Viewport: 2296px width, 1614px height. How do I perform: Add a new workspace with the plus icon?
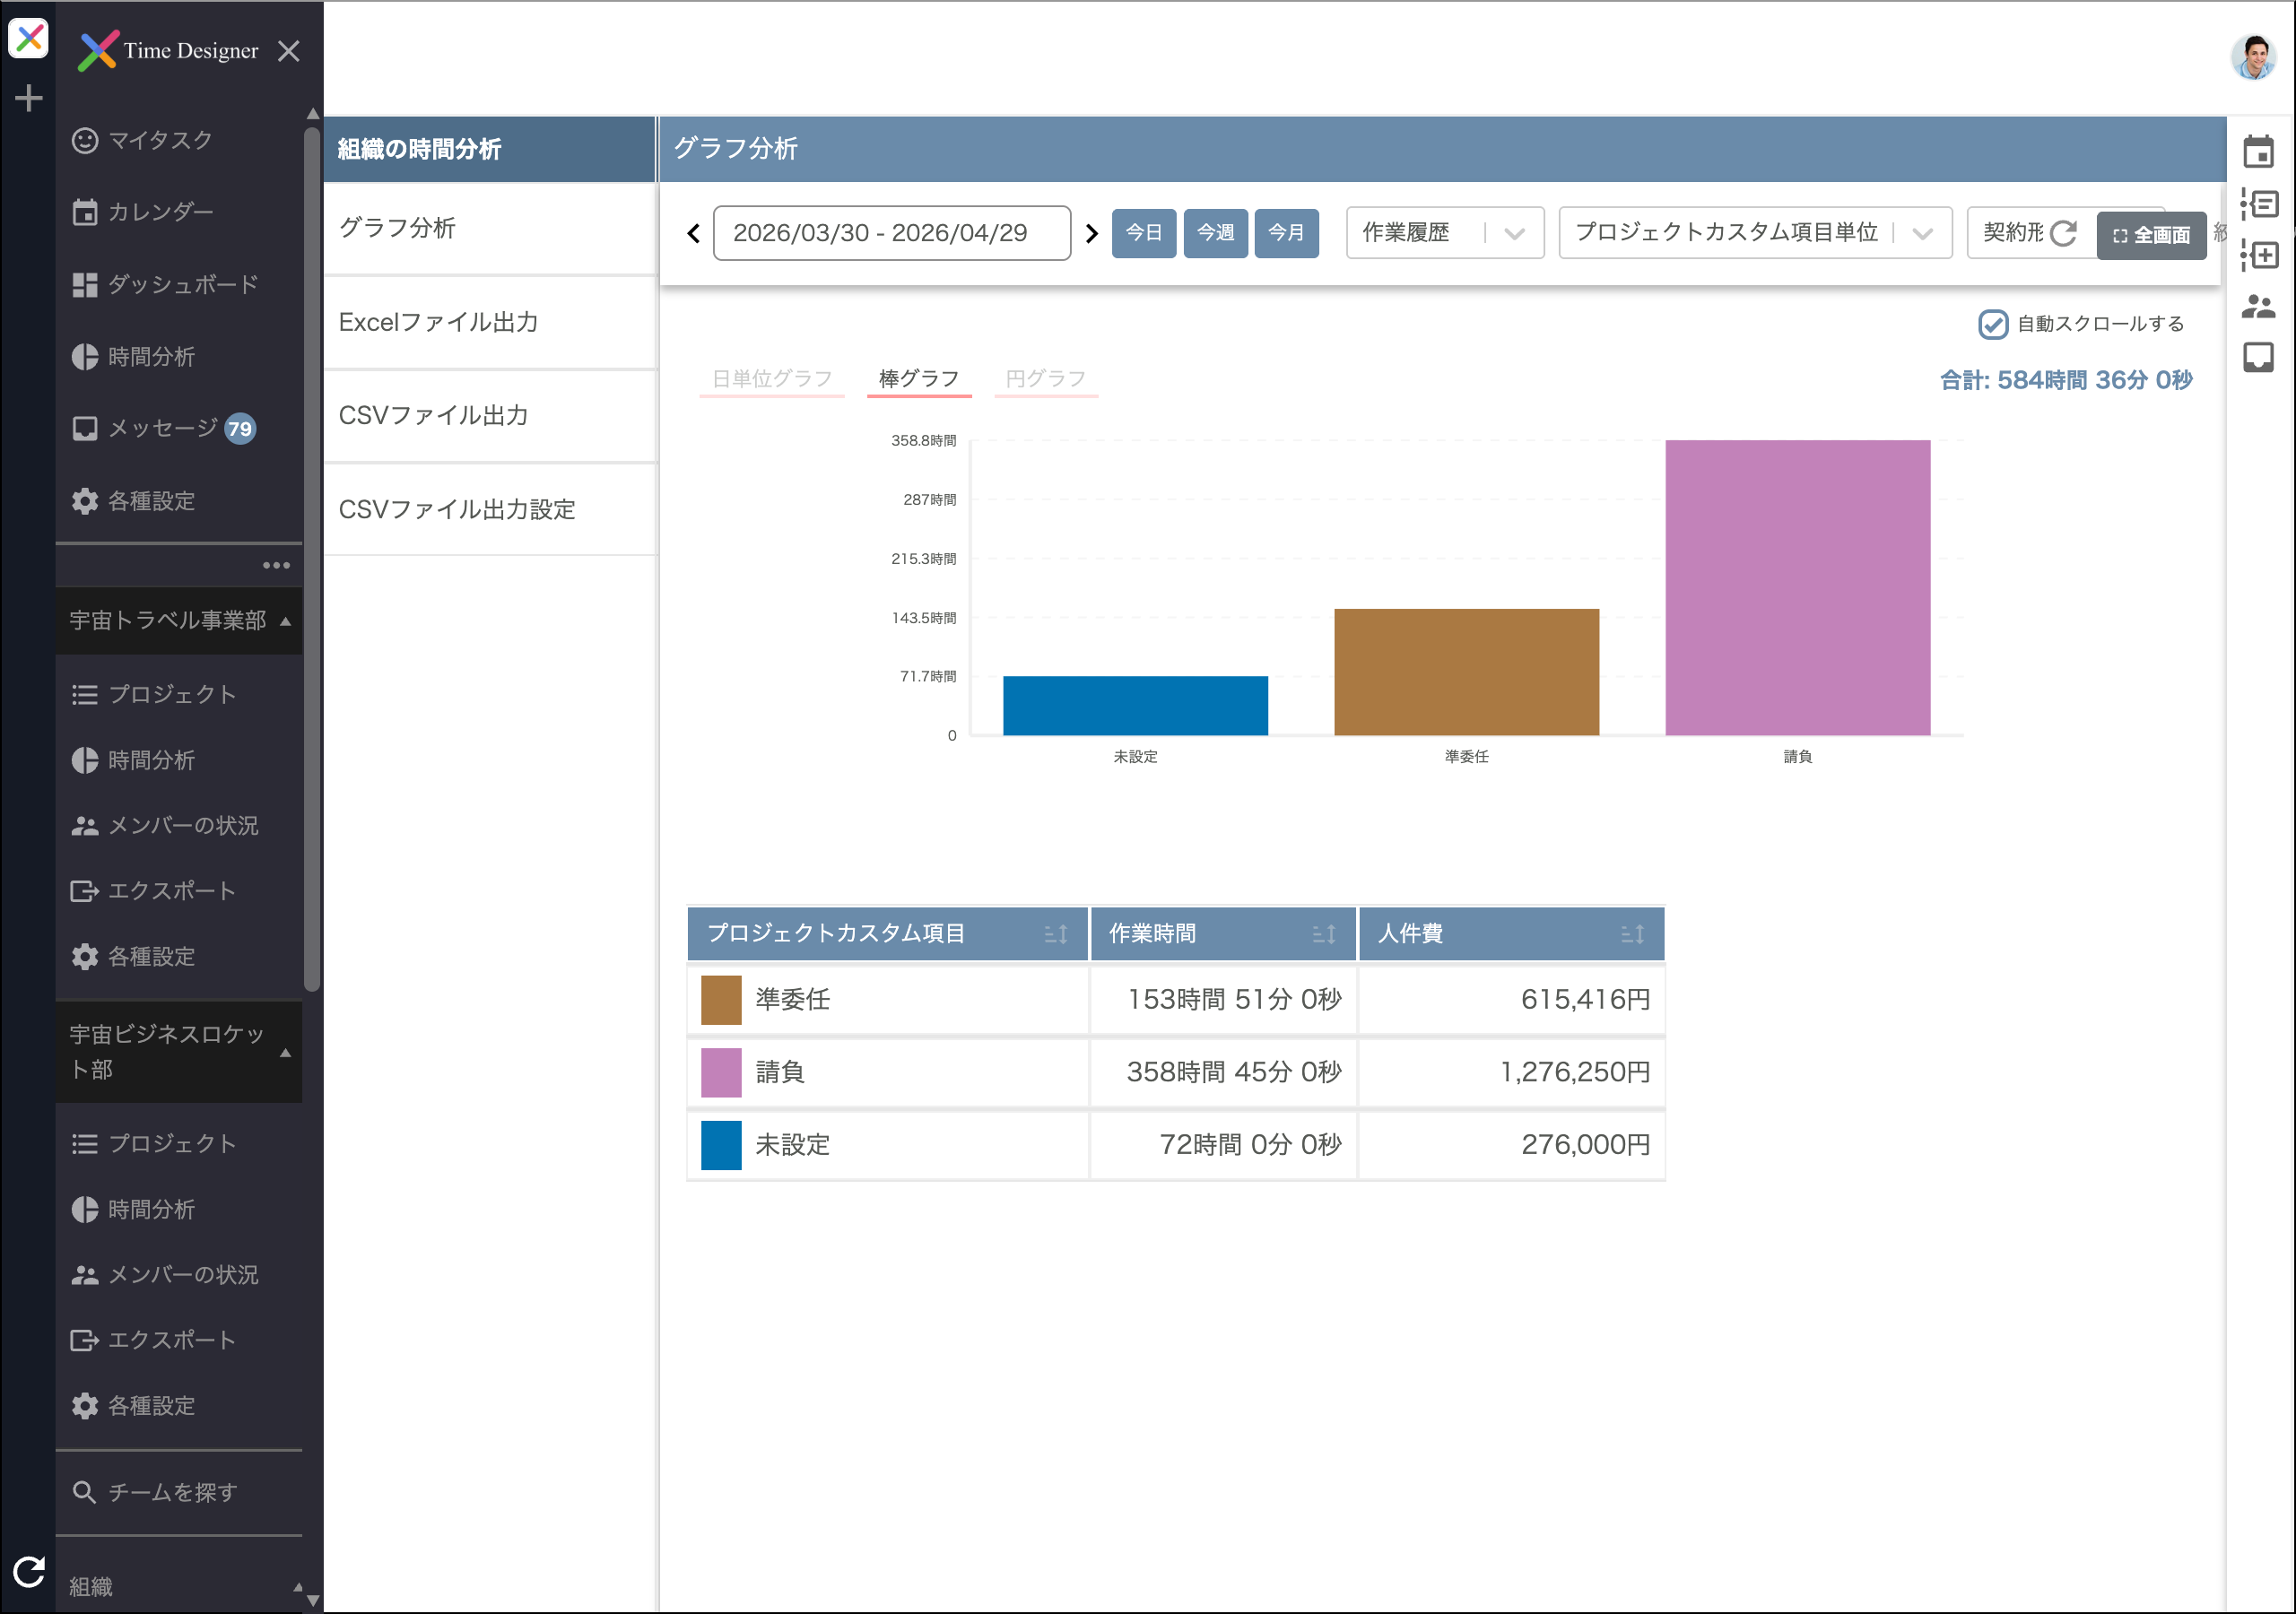pyautogui.click(x=28, y=98)
